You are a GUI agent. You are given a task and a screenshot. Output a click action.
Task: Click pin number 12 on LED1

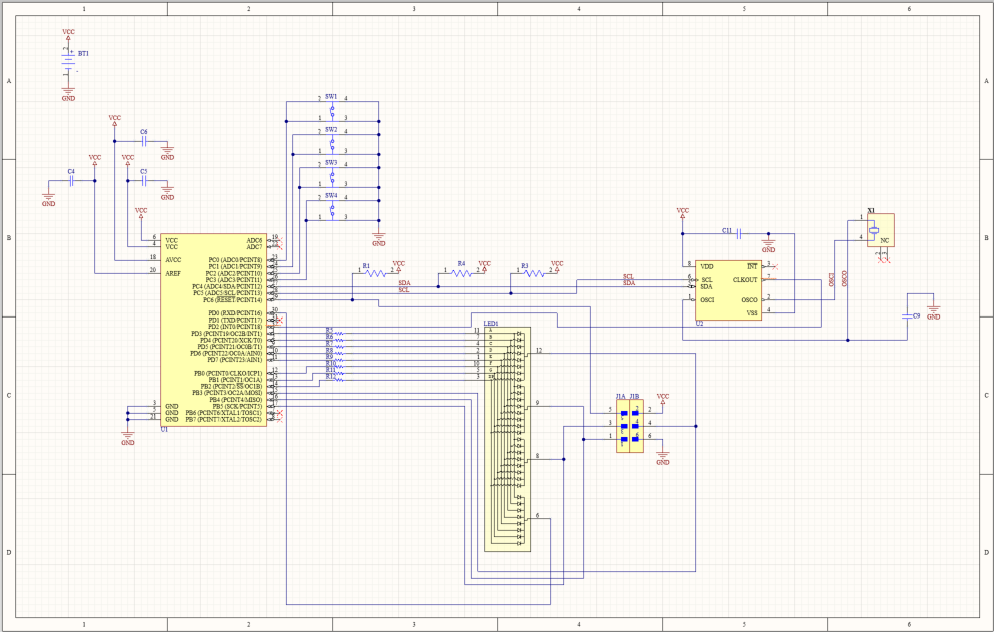[539, 351]
